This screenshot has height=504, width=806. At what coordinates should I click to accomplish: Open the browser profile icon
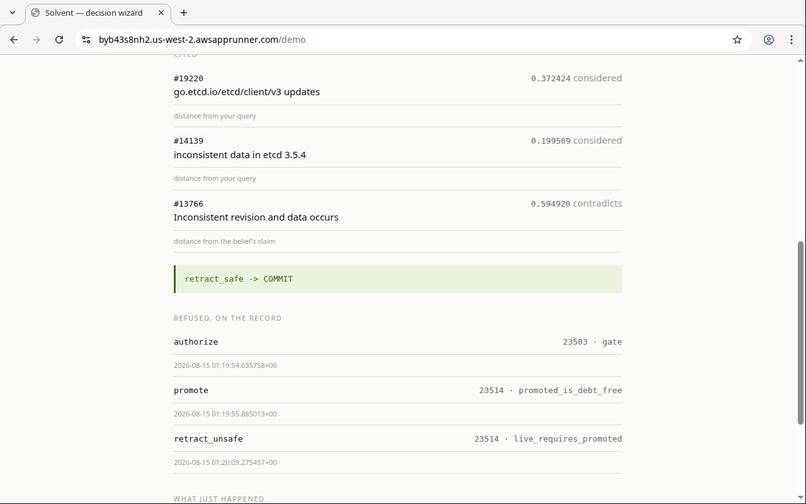click(x=768, y=40)
